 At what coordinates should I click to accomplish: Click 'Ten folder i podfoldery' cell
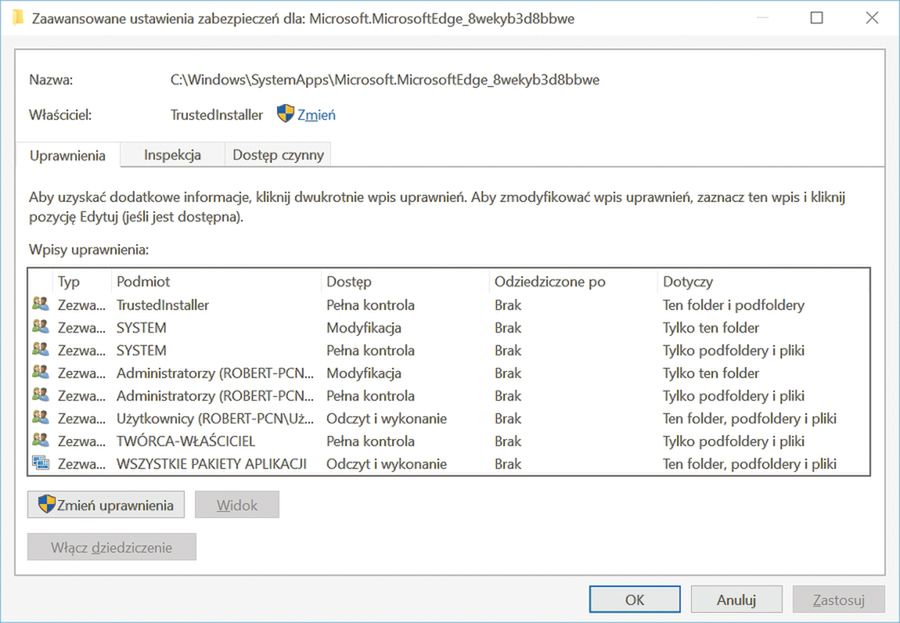coord(734,304)
